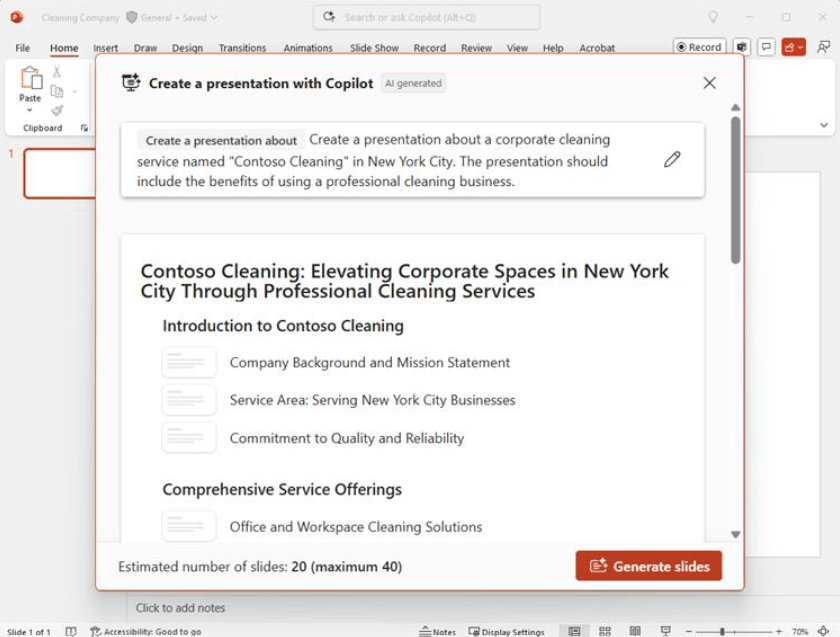Screen dimensions: 840x637
Task: Click the PowerPoint app logo
Action: coord(17,17)
